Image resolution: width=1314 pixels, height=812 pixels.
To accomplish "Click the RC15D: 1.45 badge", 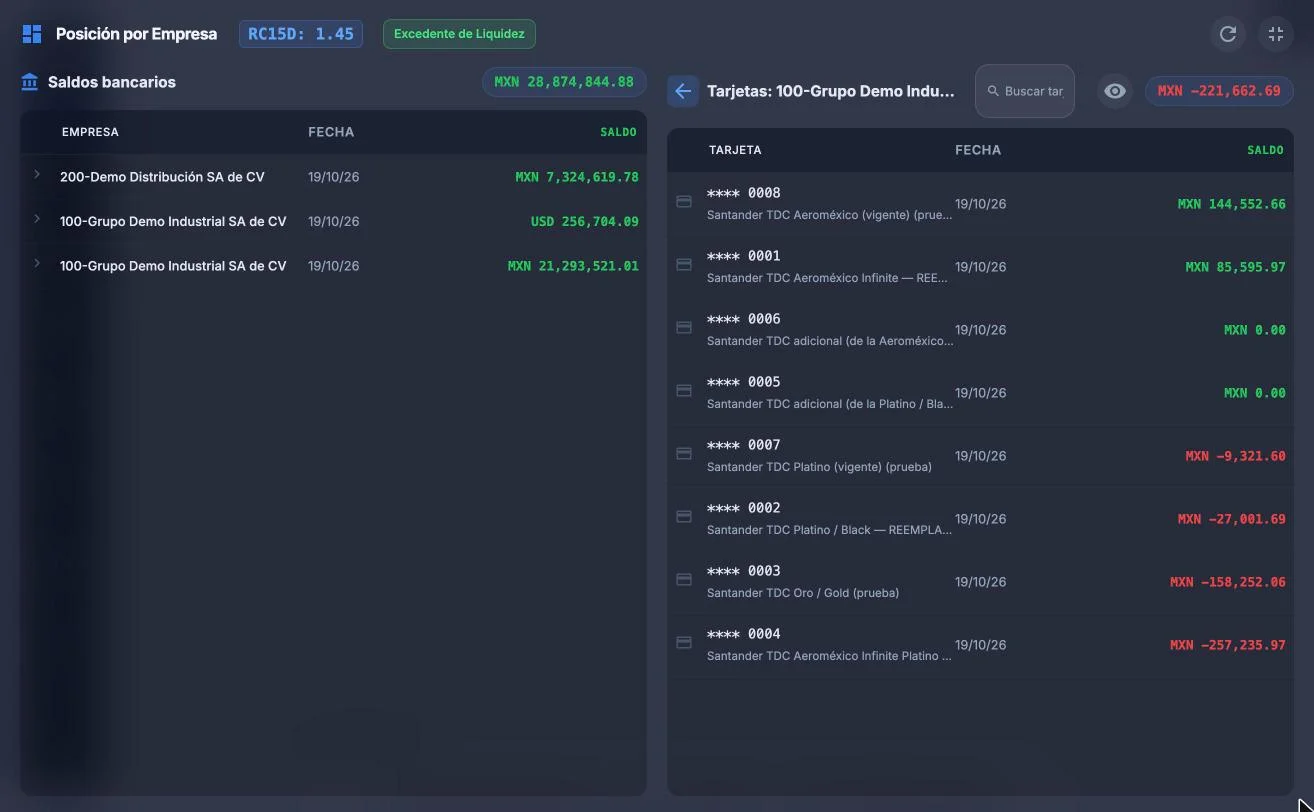I will click(301, 34).
